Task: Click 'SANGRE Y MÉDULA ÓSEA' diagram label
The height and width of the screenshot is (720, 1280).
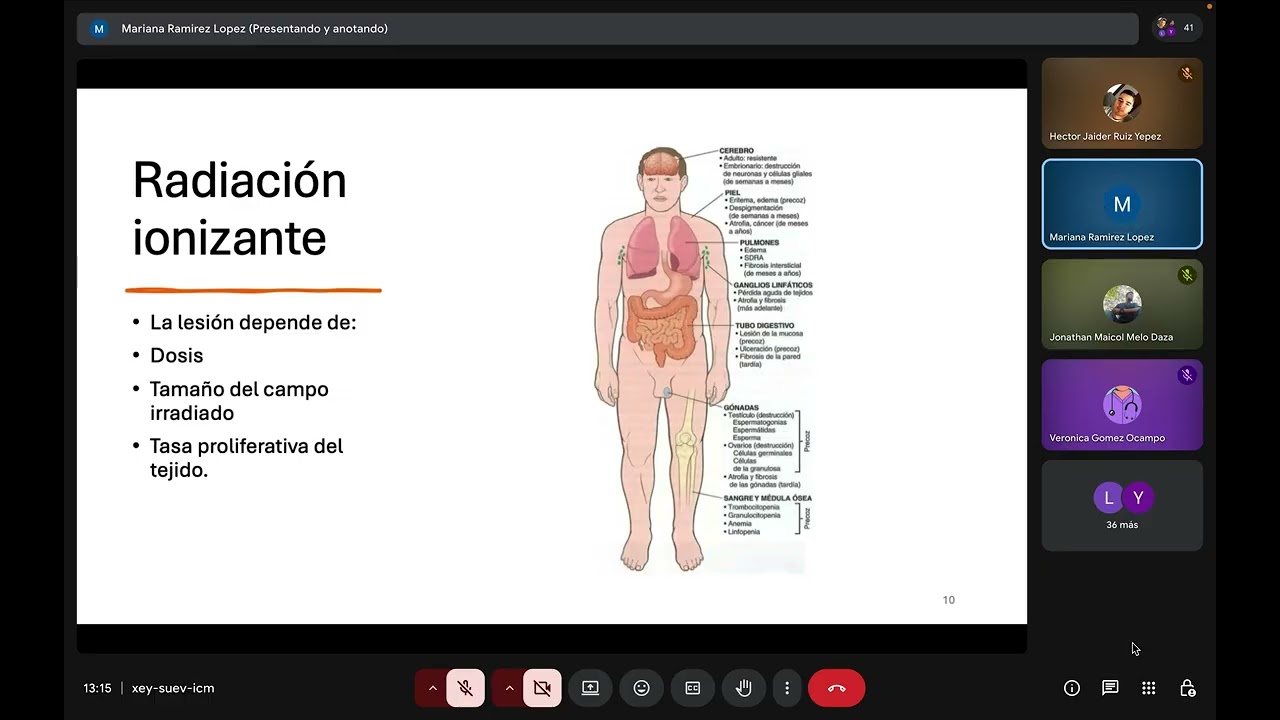Action: [768, 497]
